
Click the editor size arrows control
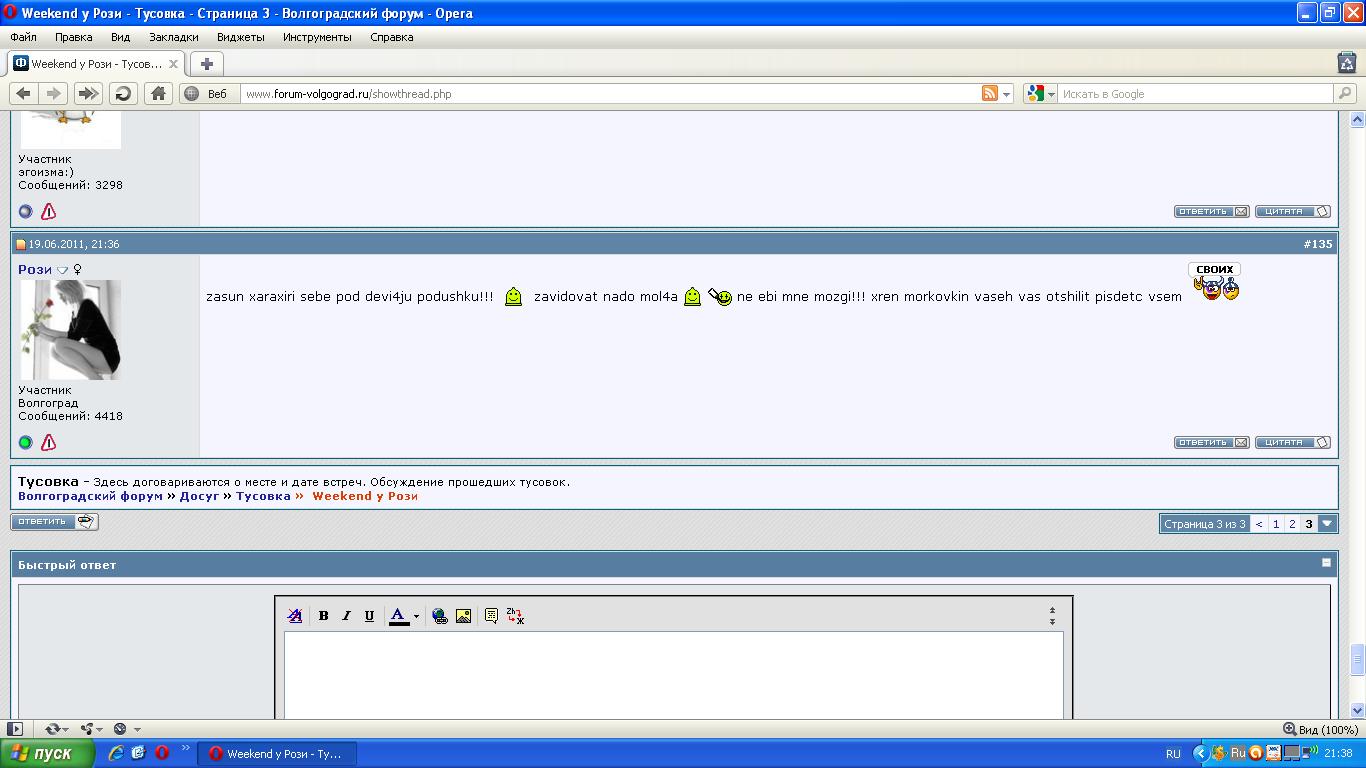(1052, 616)
